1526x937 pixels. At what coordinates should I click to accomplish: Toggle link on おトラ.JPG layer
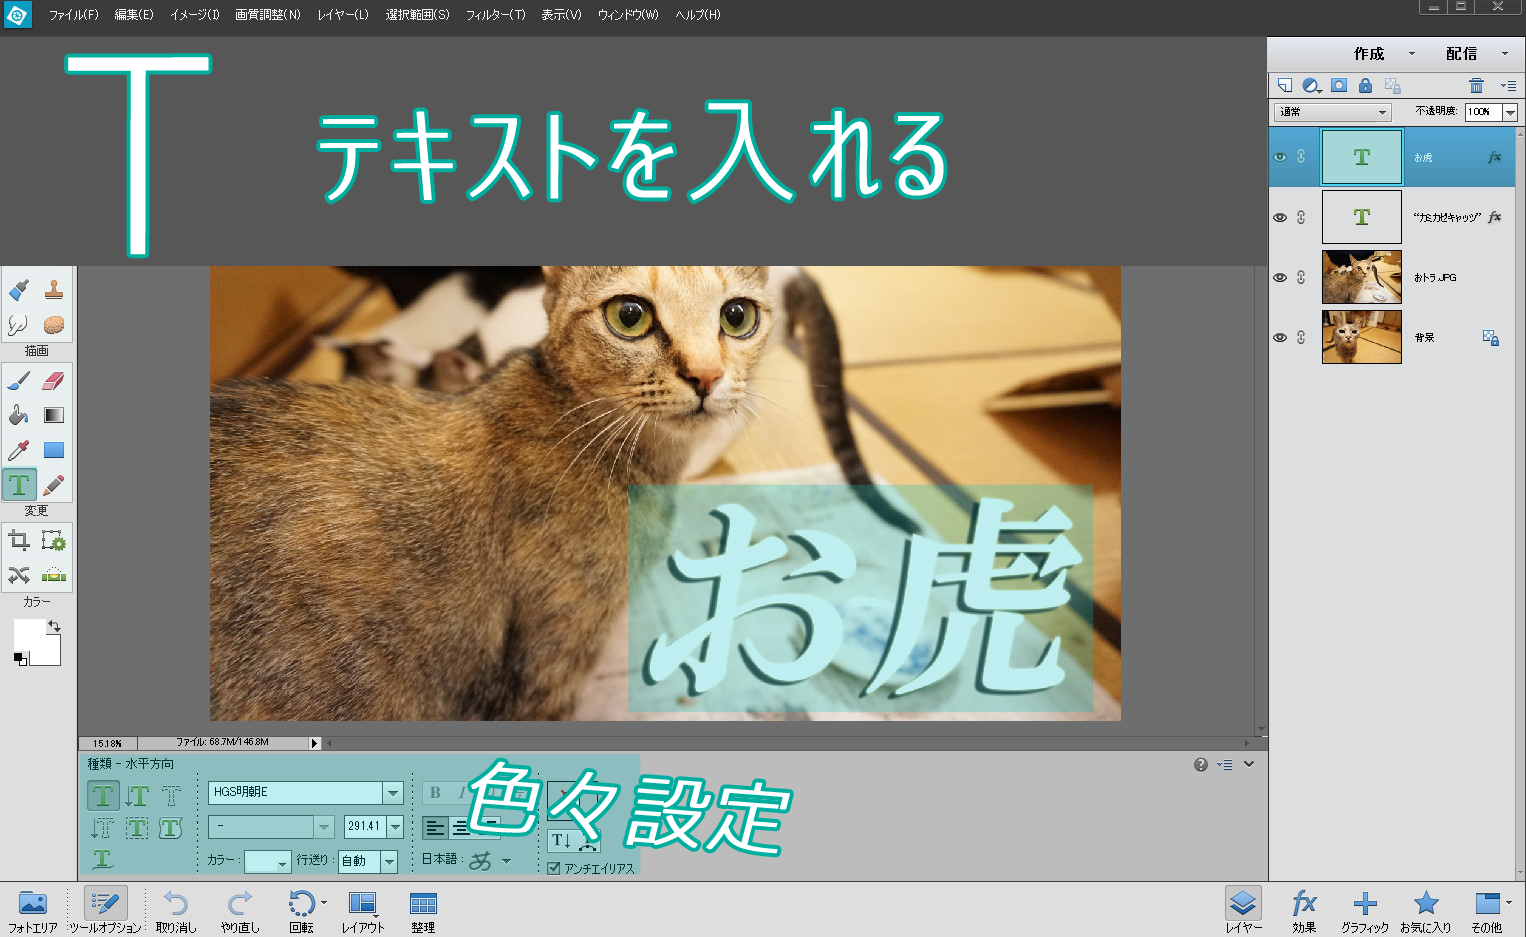pos(1301,277)
